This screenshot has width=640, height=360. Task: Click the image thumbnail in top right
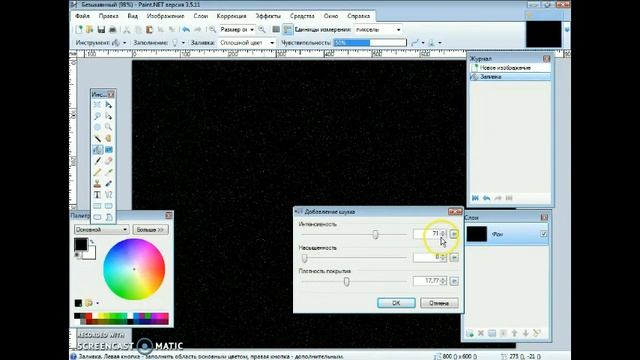click(x=543, y=34)
